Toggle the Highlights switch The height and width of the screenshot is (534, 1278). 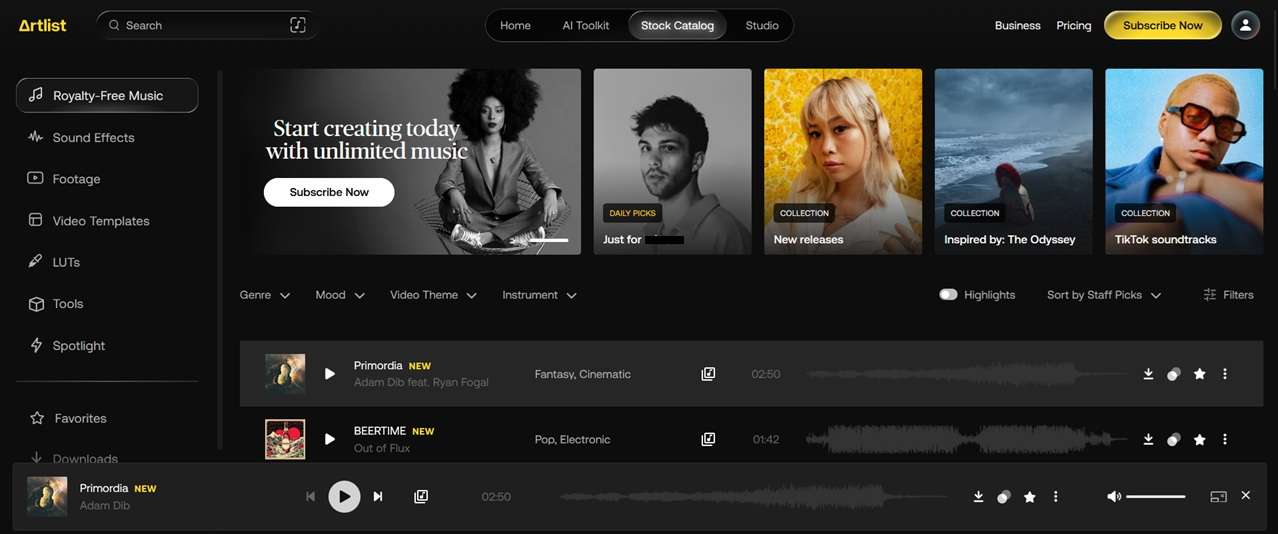(948, 295)
